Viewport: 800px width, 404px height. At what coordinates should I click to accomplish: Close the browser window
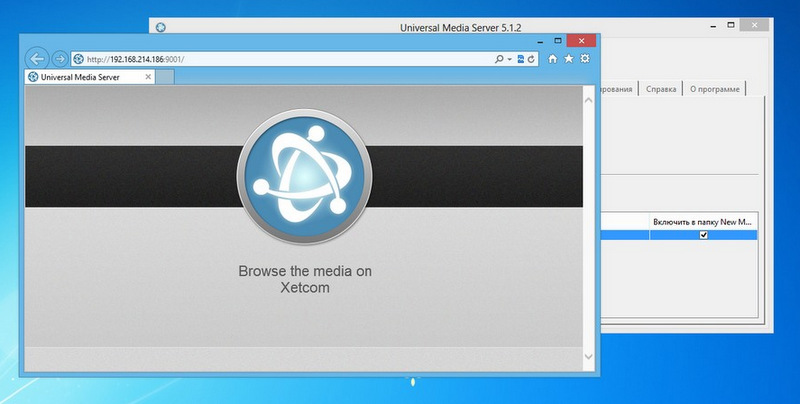[581, 41]
